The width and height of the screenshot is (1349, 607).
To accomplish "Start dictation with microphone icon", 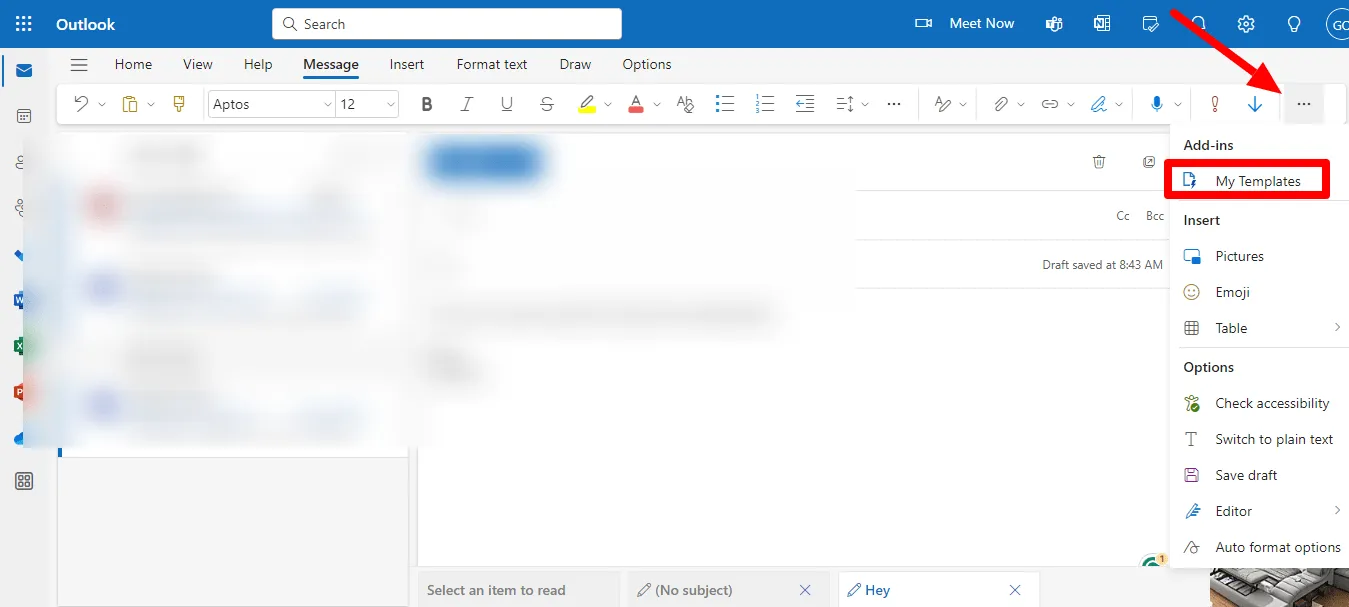I will (1157, 104).
